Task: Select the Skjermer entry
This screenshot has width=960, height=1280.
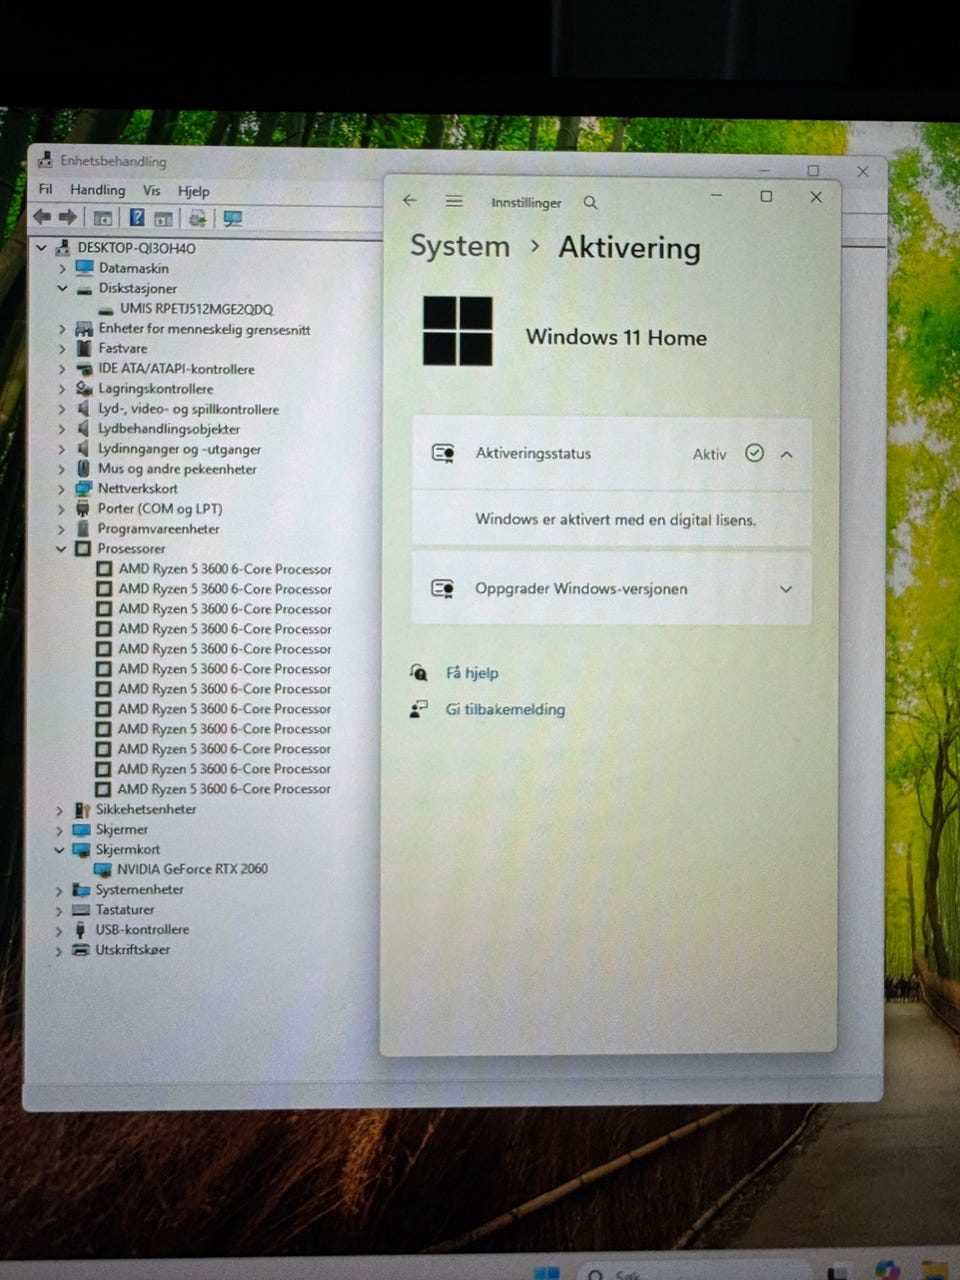Action: (x=122, y=830)
